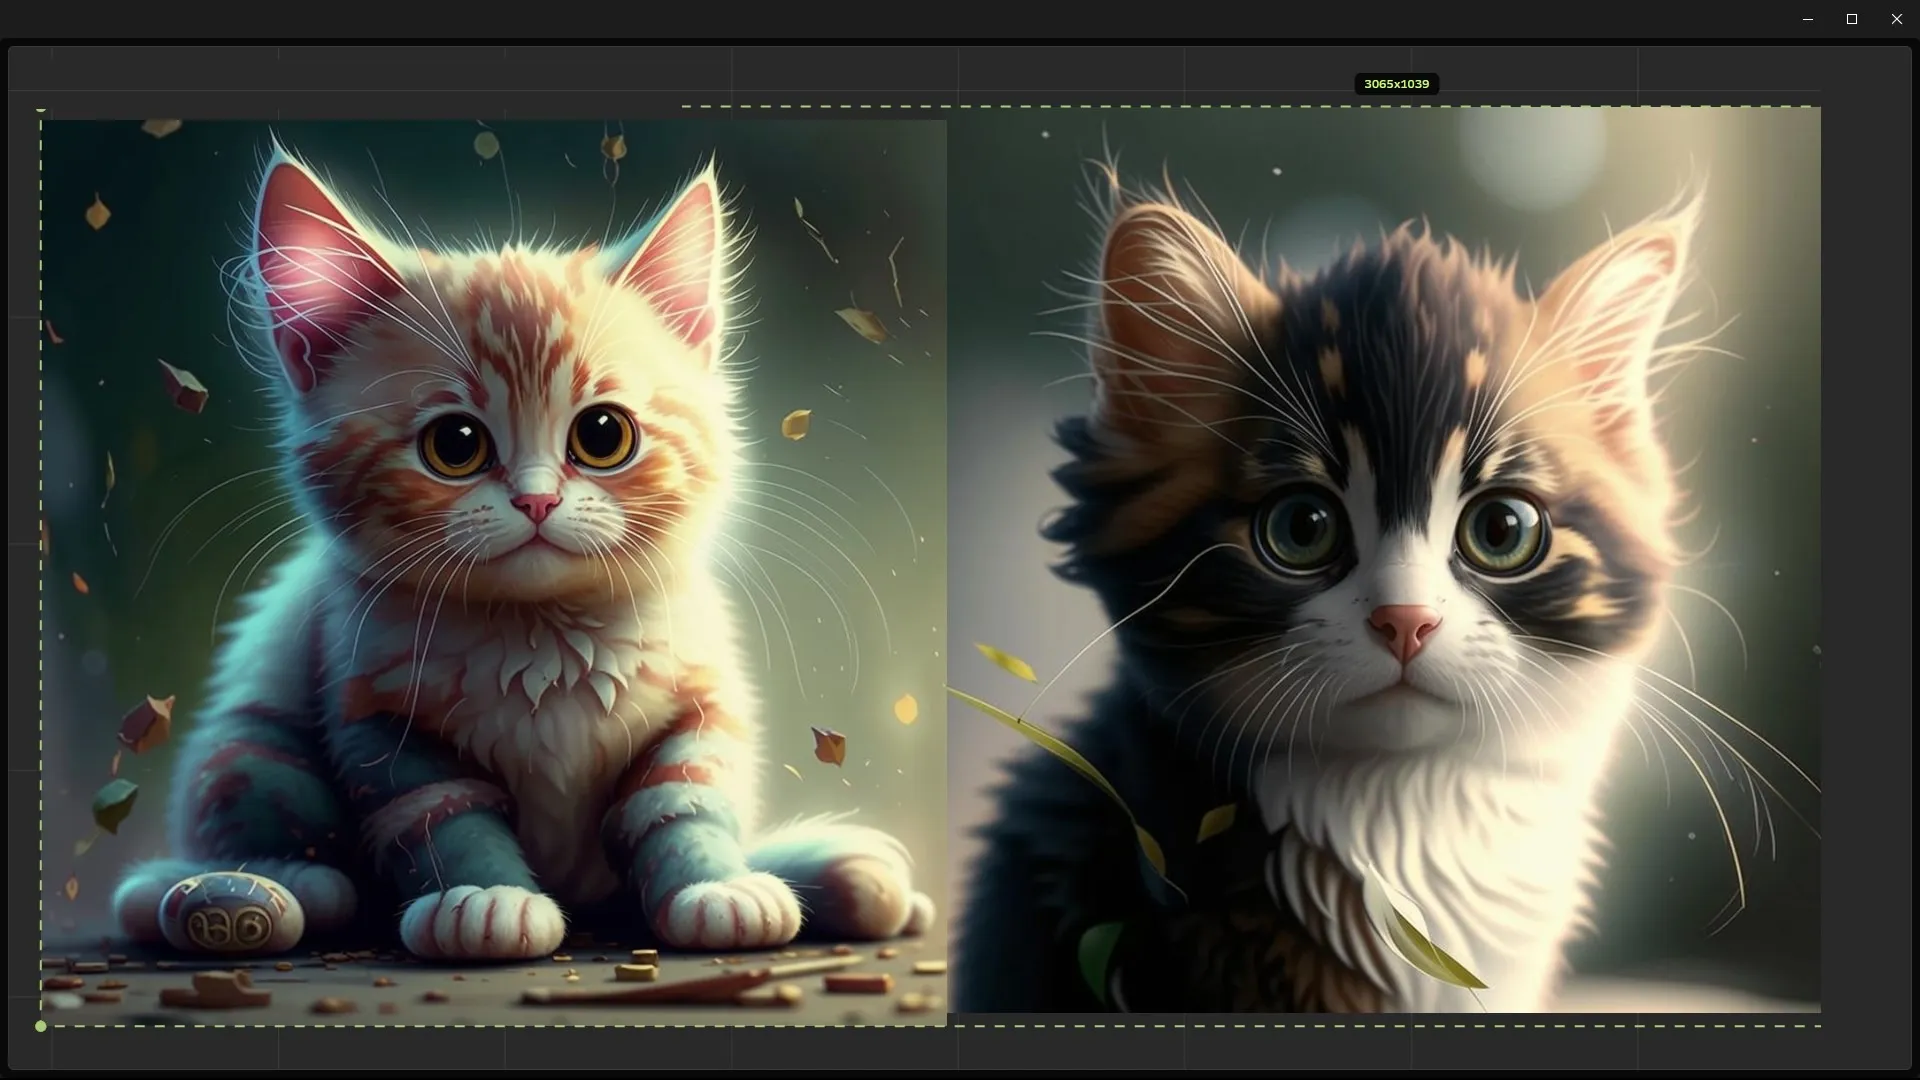Click the orange kitten's pink nose

537,505
